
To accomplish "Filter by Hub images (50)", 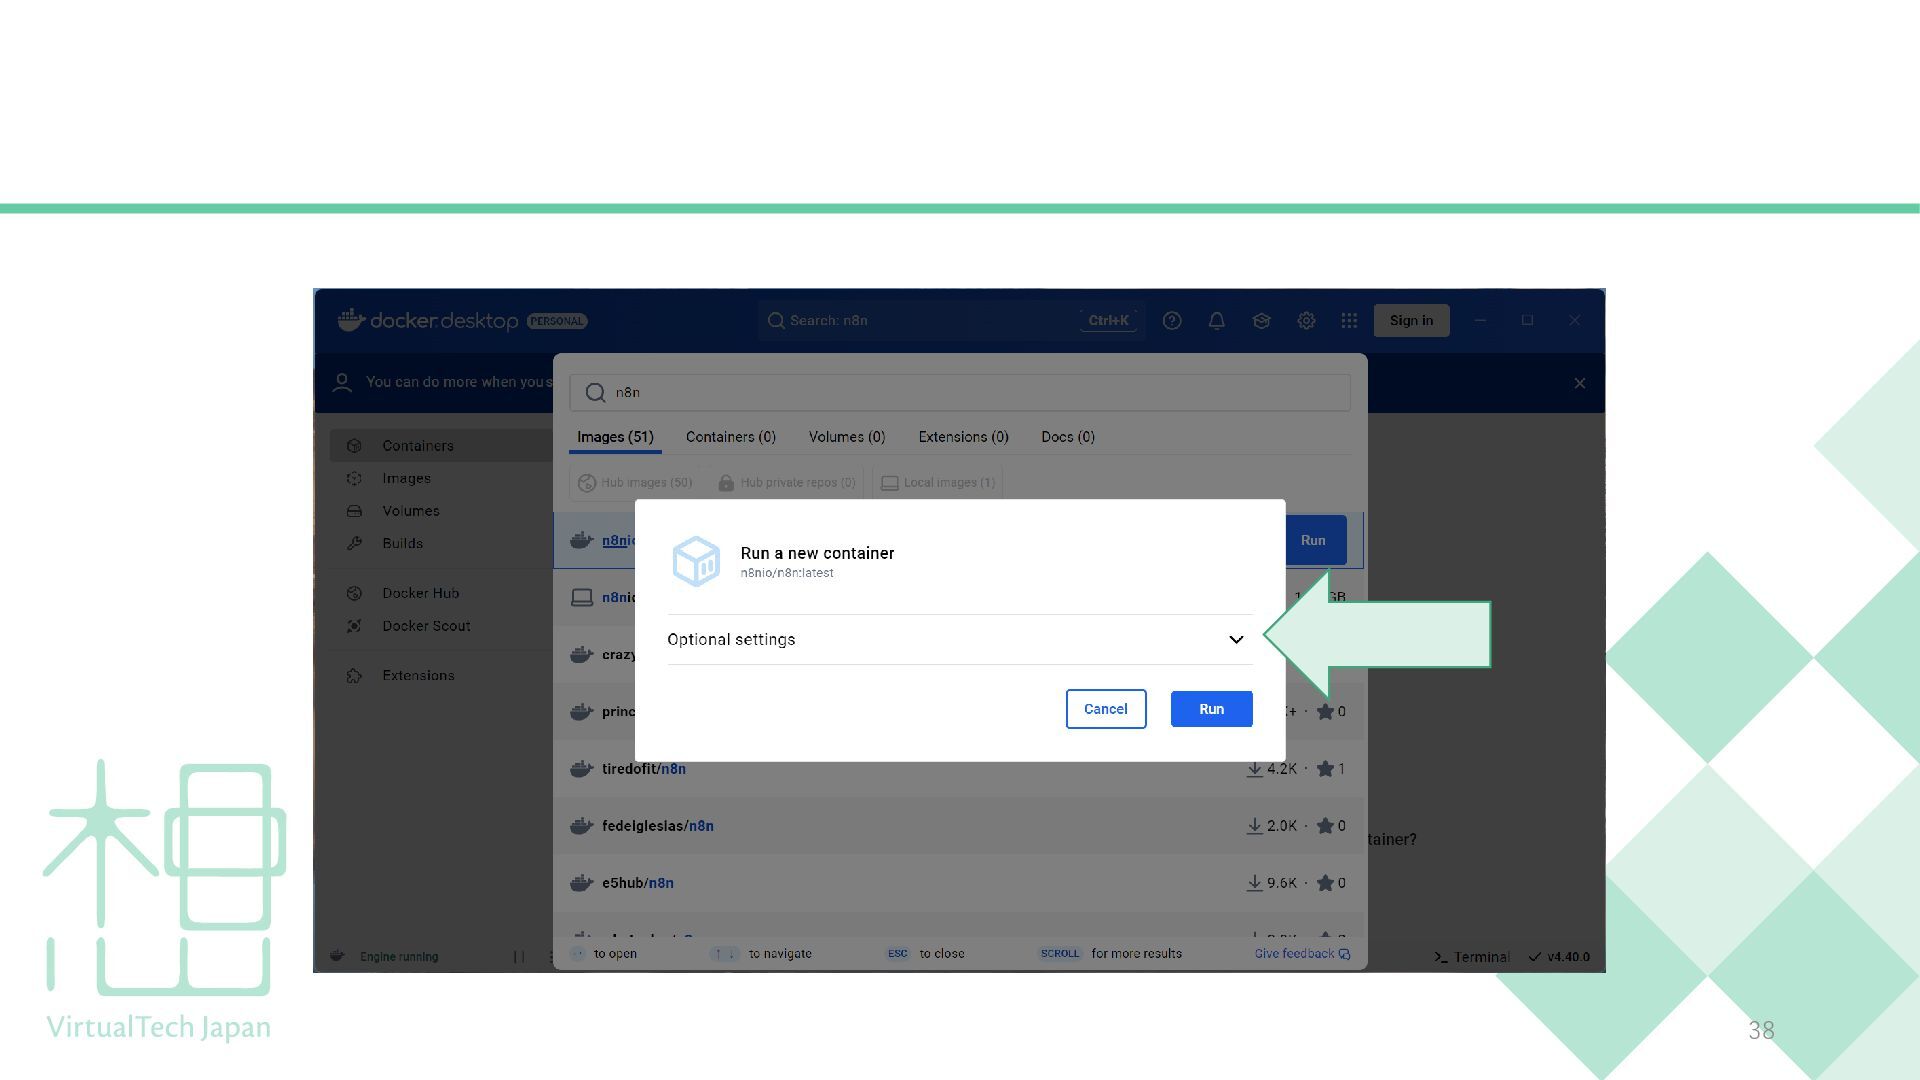I will coord(636,483).
